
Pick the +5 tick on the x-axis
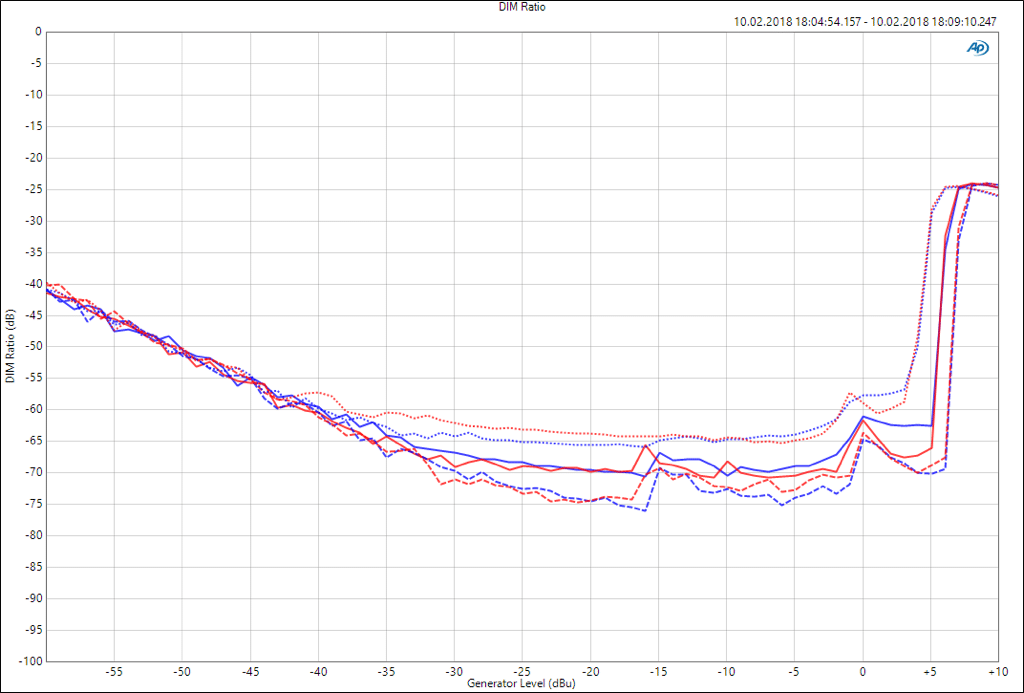[930, 672]
